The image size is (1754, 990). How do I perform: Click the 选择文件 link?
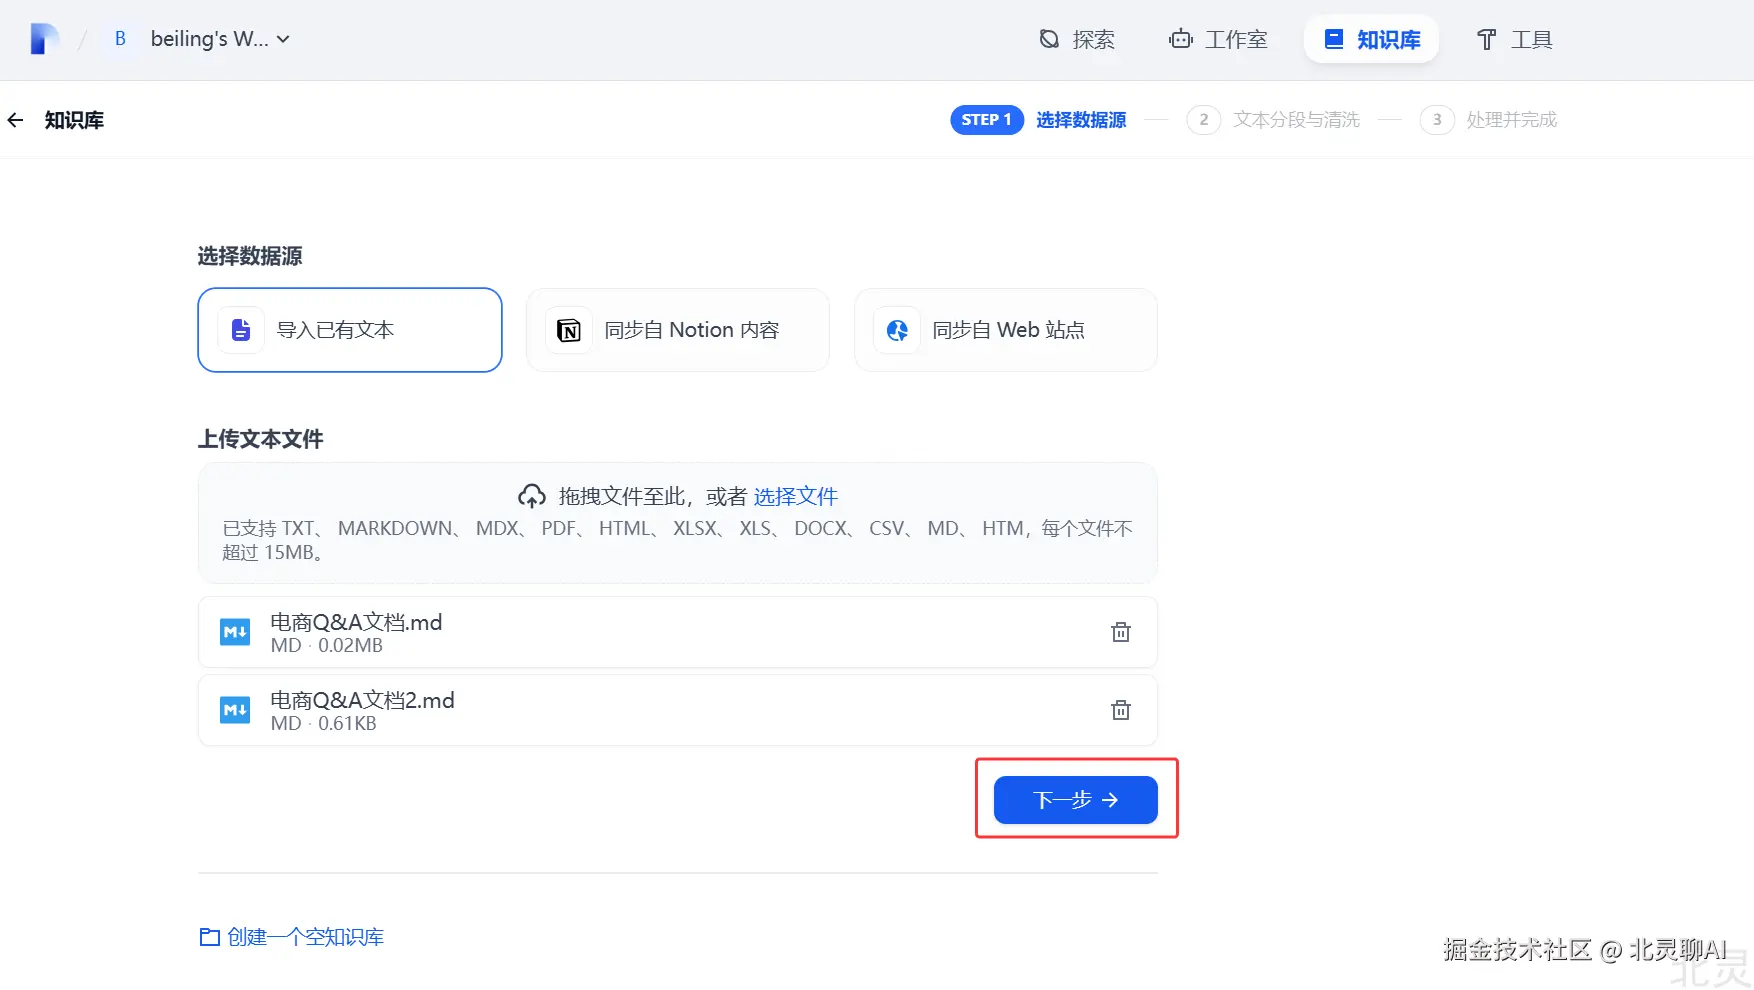click(796, 496)
